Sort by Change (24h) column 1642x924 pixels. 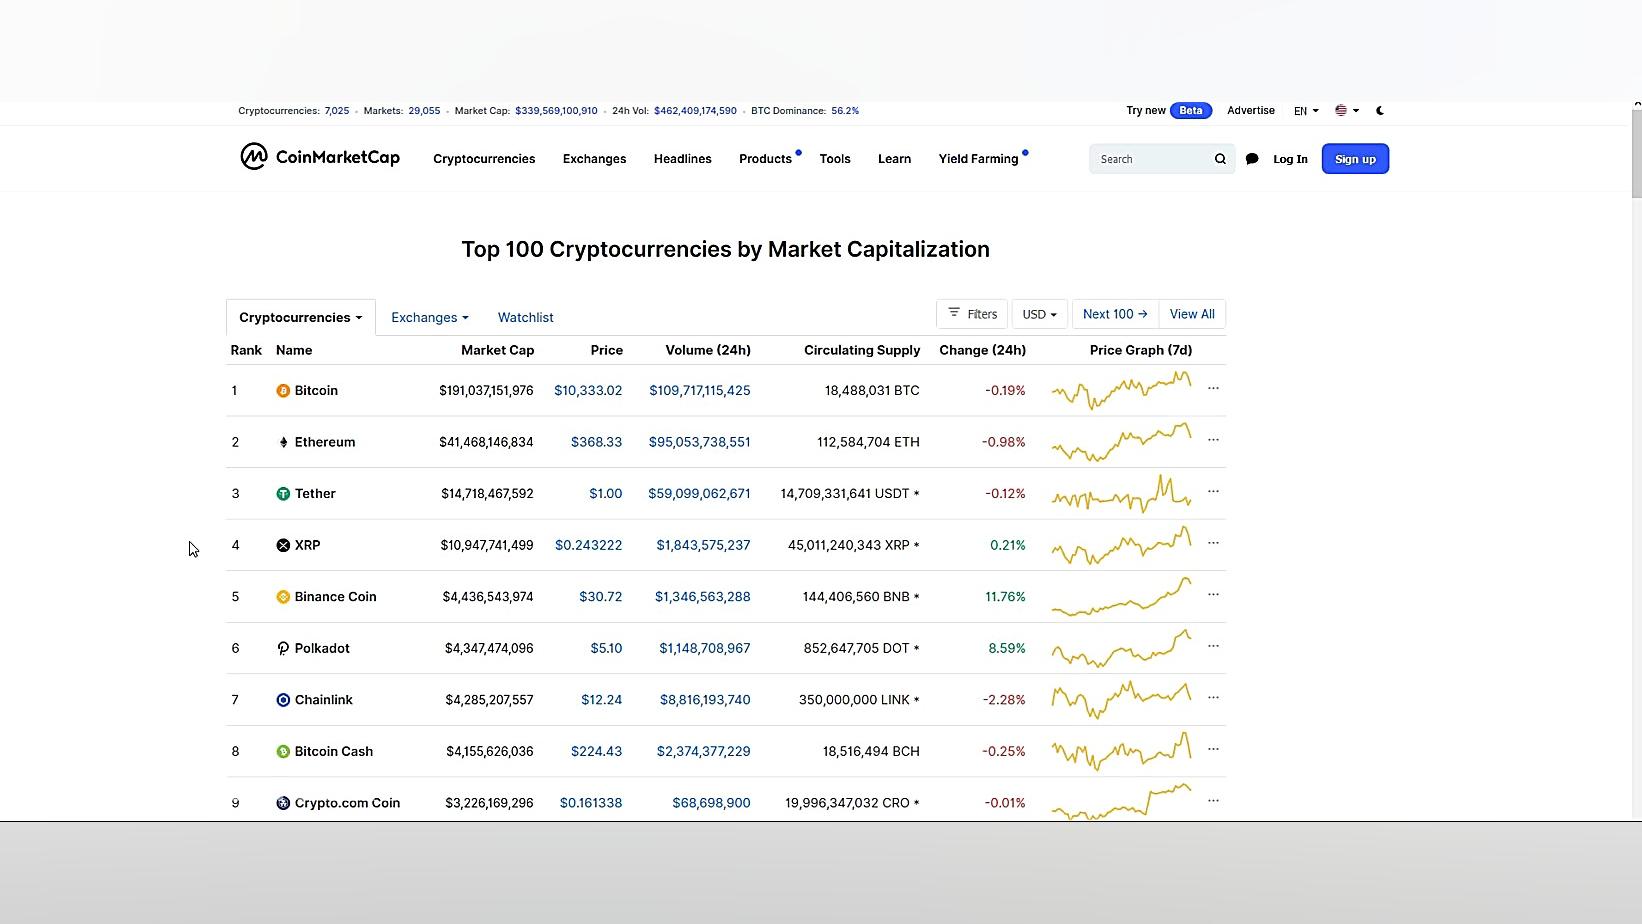pos(982,350)
